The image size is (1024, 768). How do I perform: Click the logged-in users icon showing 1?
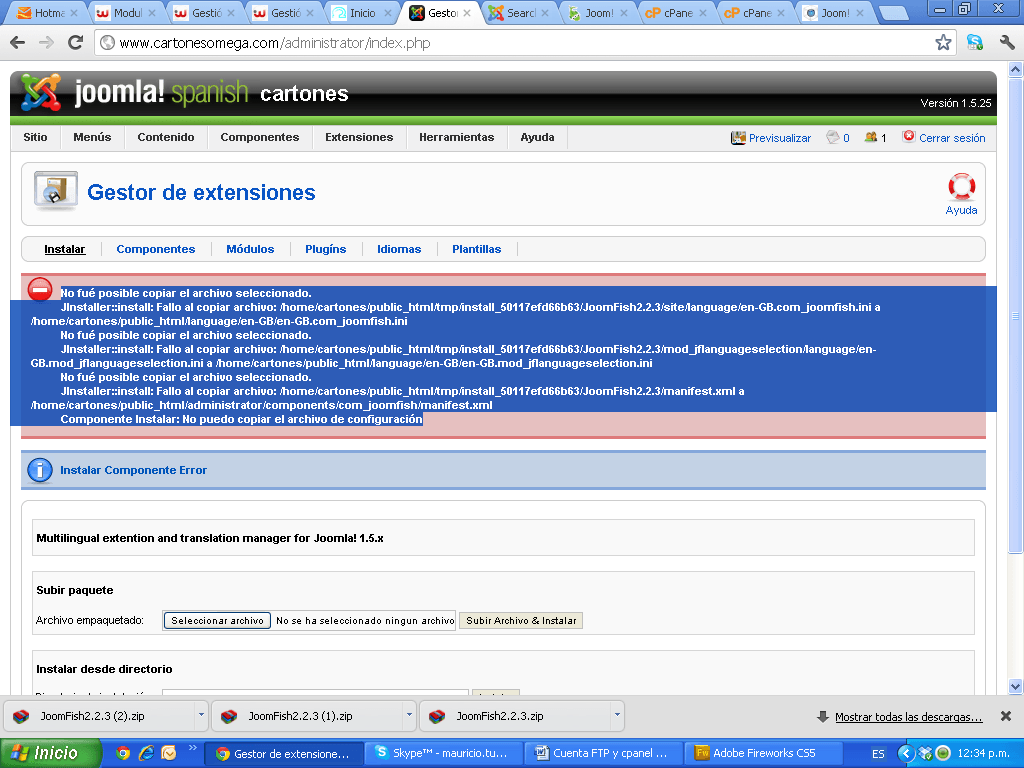pos(871,137)
